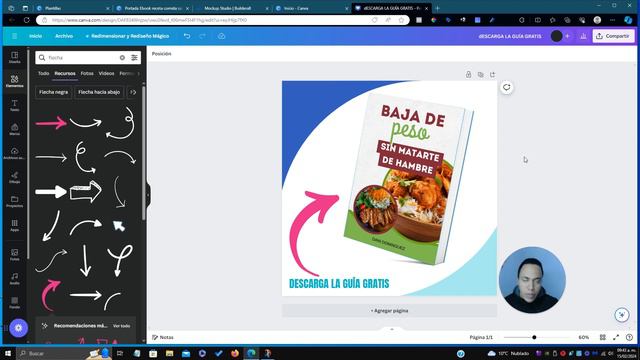Click the Flecha negra suggestion chip
The image size is (640, 360).
coord(53,92)
